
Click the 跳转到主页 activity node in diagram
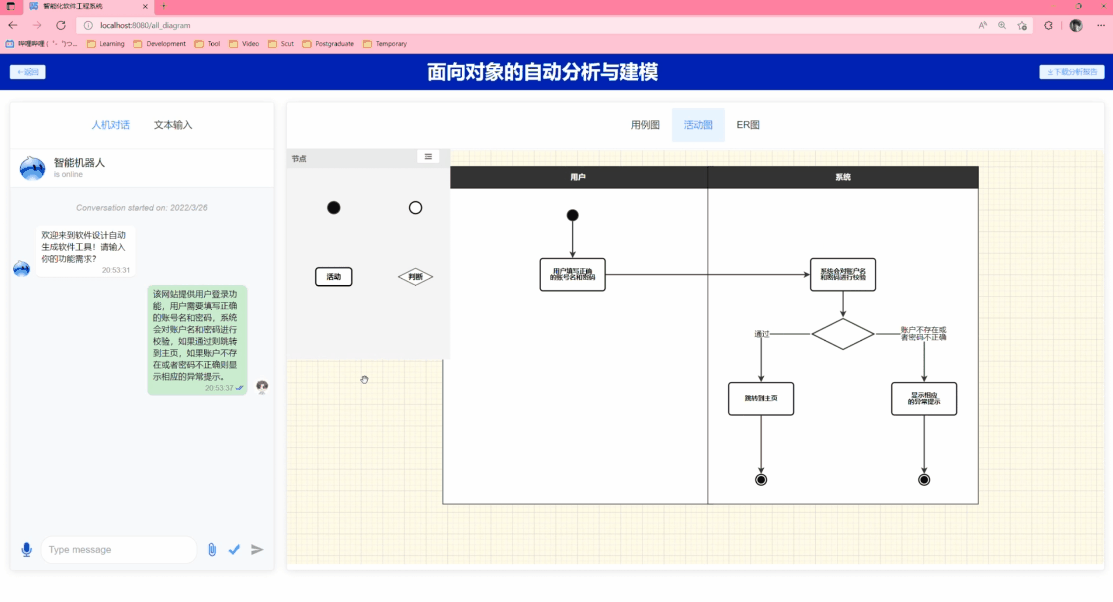pyautogui.click(x=761, y=398)
